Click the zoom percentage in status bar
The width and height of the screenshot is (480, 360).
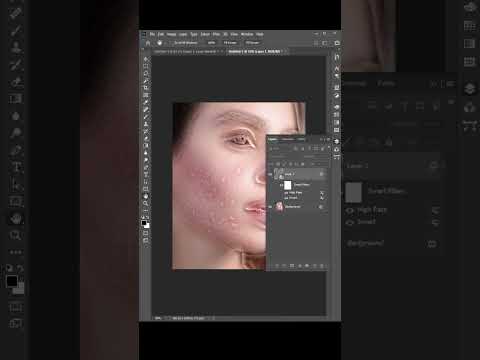pyautogui.click(x=158, y=318)
